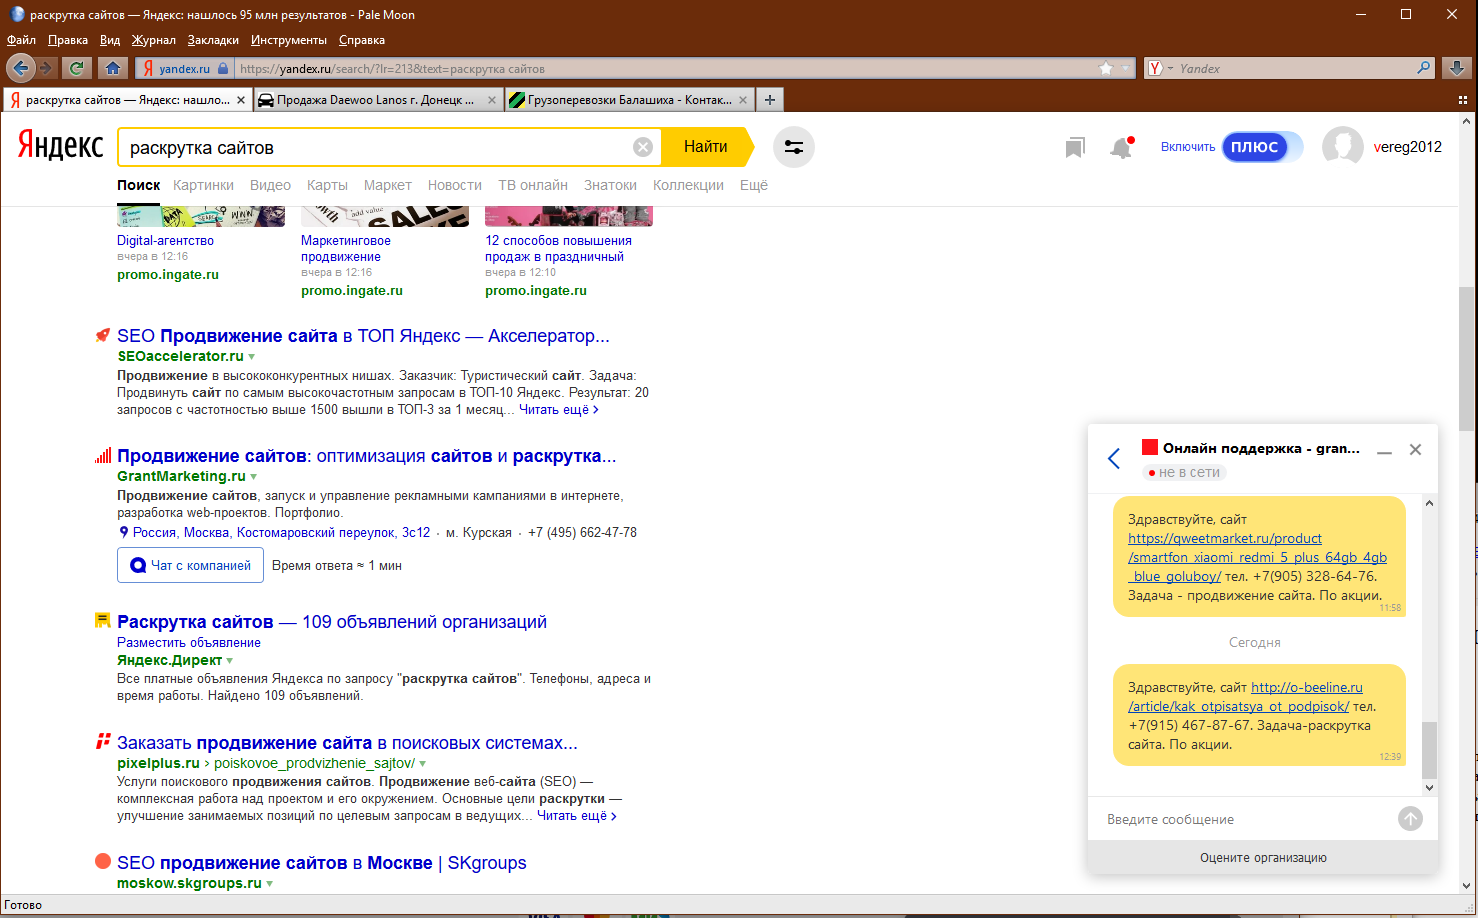The width and height of the screenshot is (1478, 918).
Task: Close the 'Грузоперевозки Балашиха' tab
Action: tap(743, 100)
